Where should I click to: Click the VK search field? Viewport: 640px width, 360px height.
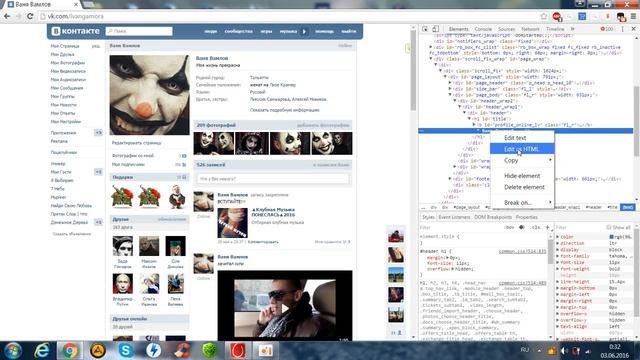point(139,31)
